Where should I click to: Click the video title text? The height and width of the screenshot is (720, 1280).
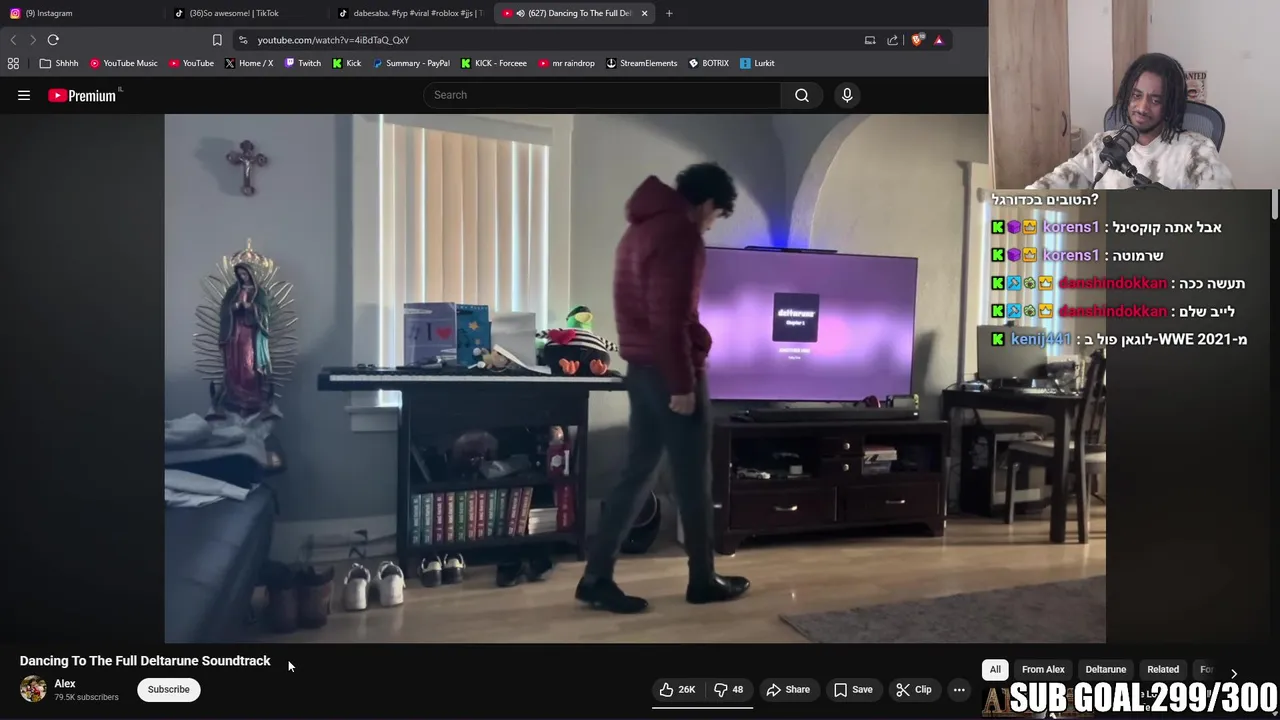(x=145, y=661)
